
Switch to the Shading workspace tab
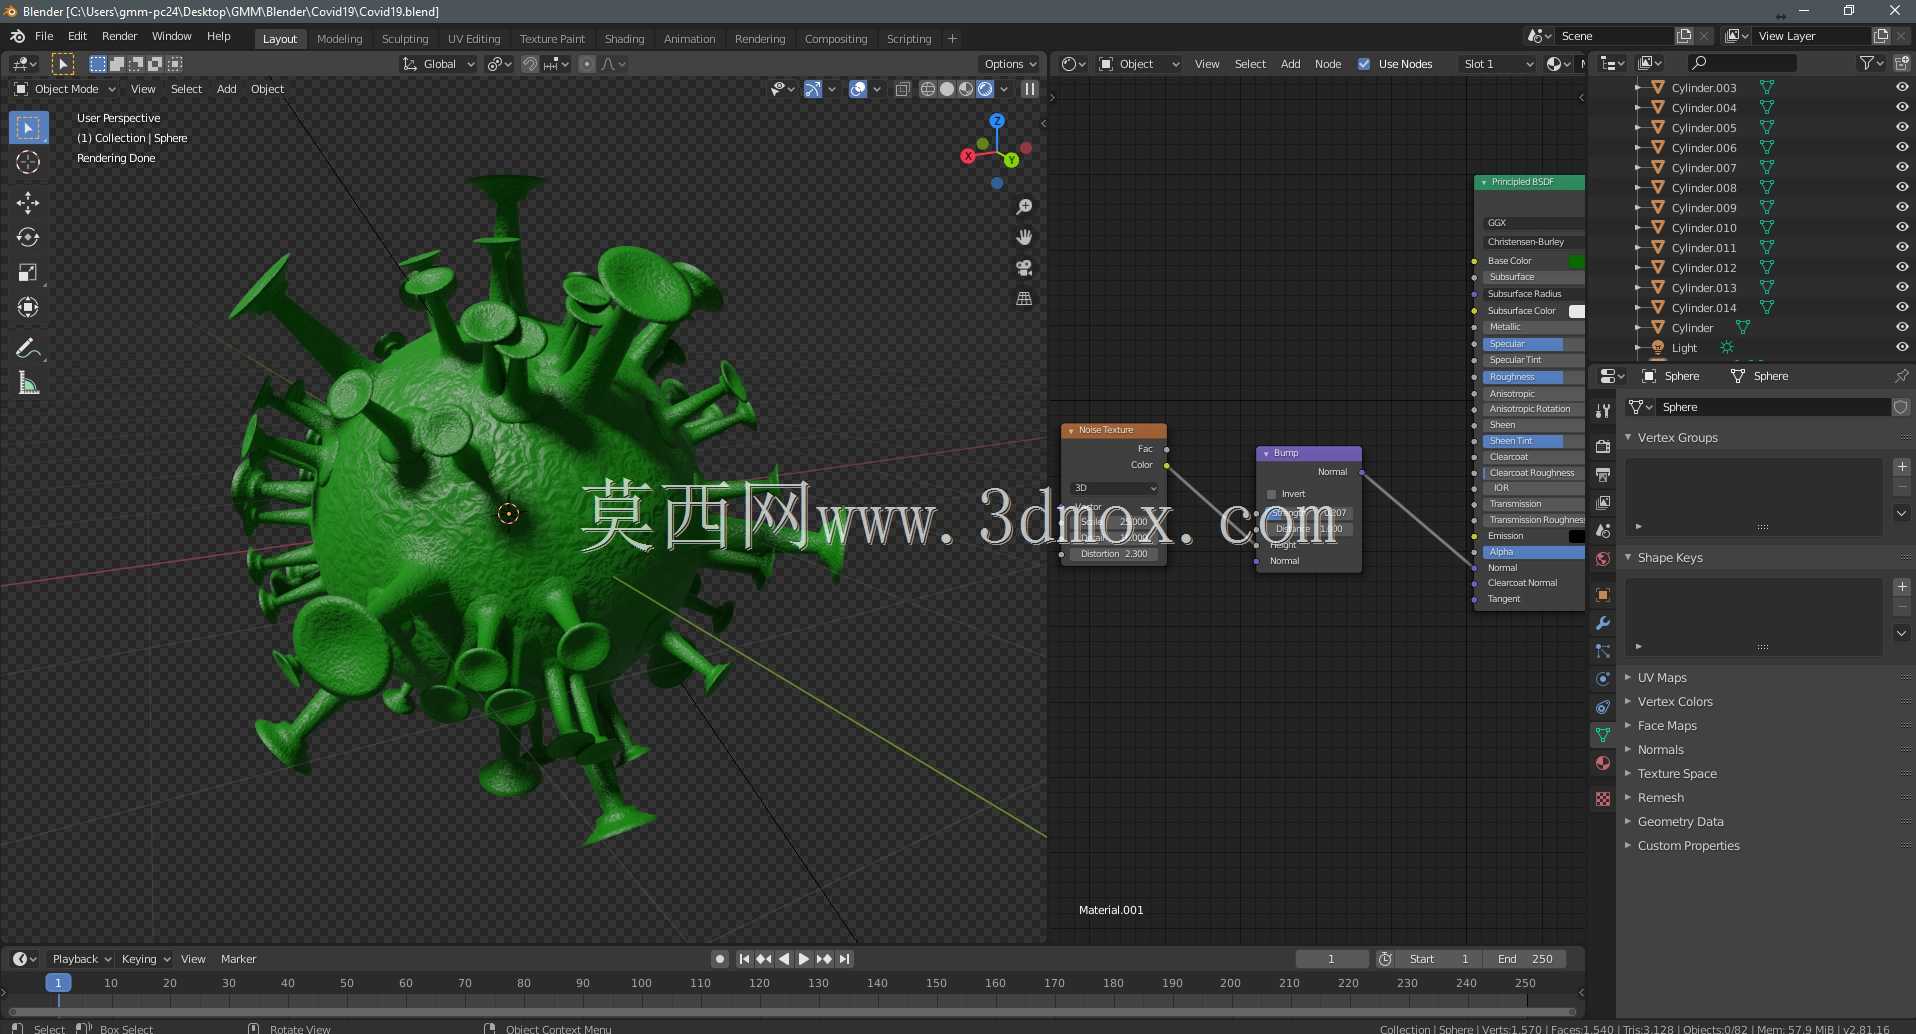[624, 39]
